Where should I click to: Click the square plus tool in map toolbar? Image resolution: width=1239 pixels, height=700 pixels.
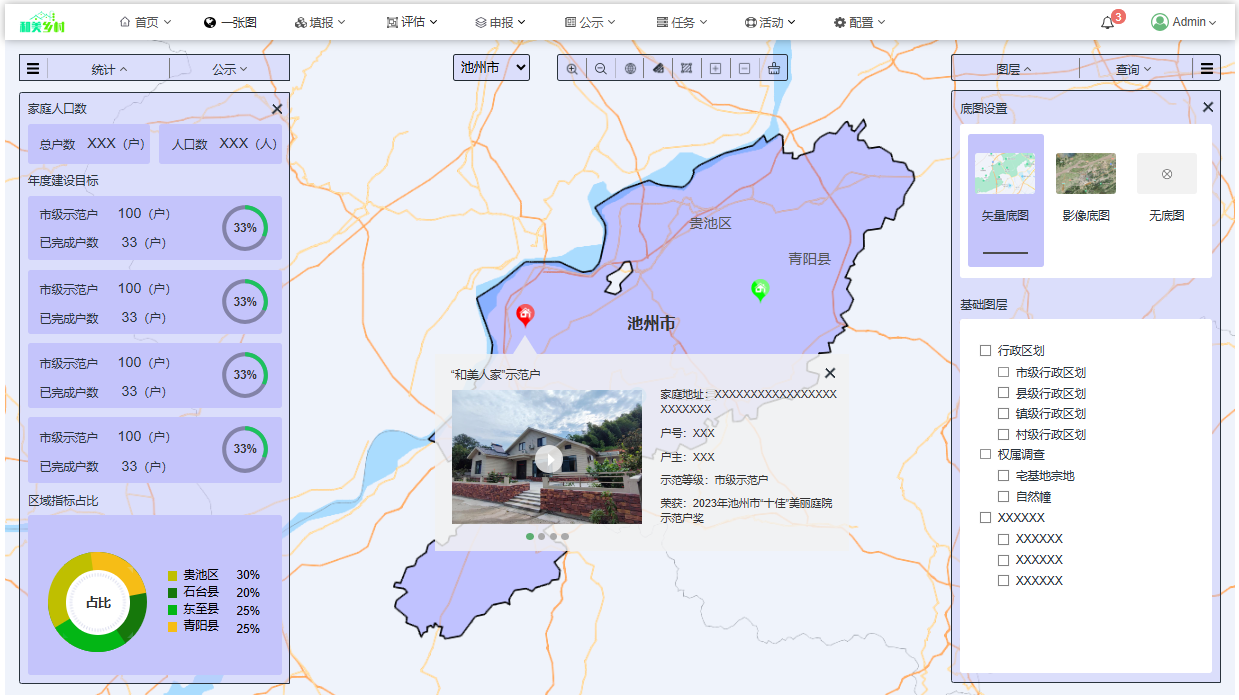point(715,69)
